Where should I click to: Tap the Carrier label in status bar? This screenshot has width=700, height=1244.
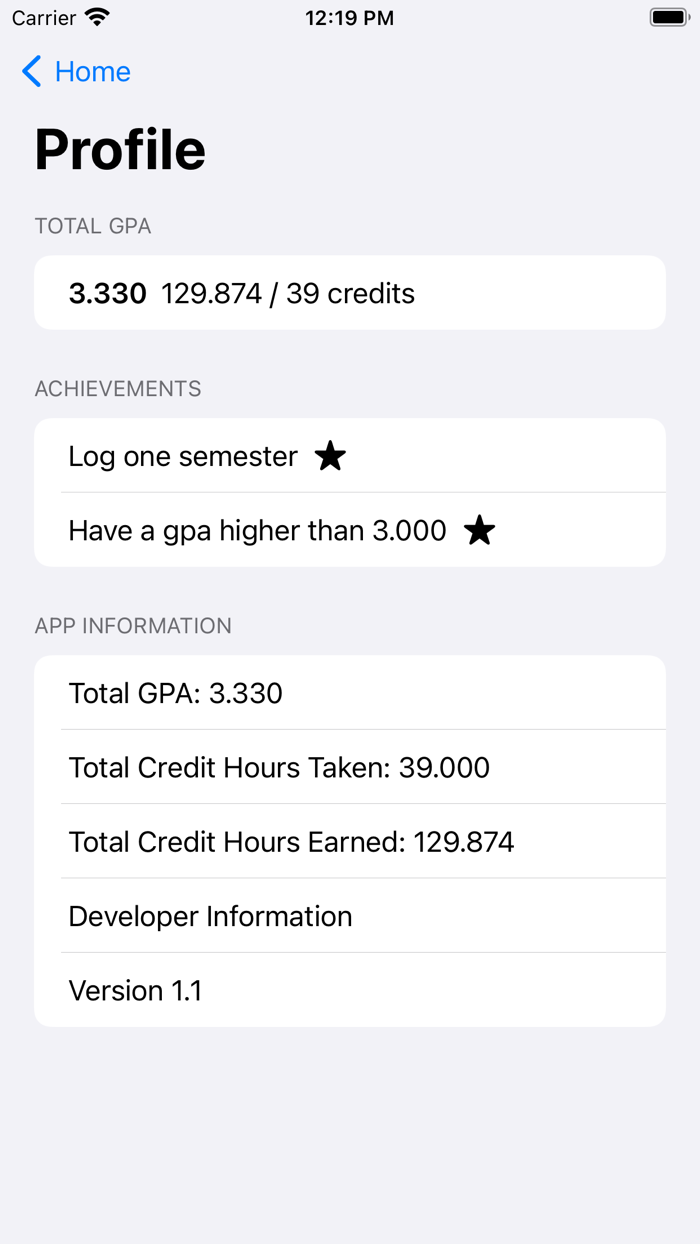41,17
